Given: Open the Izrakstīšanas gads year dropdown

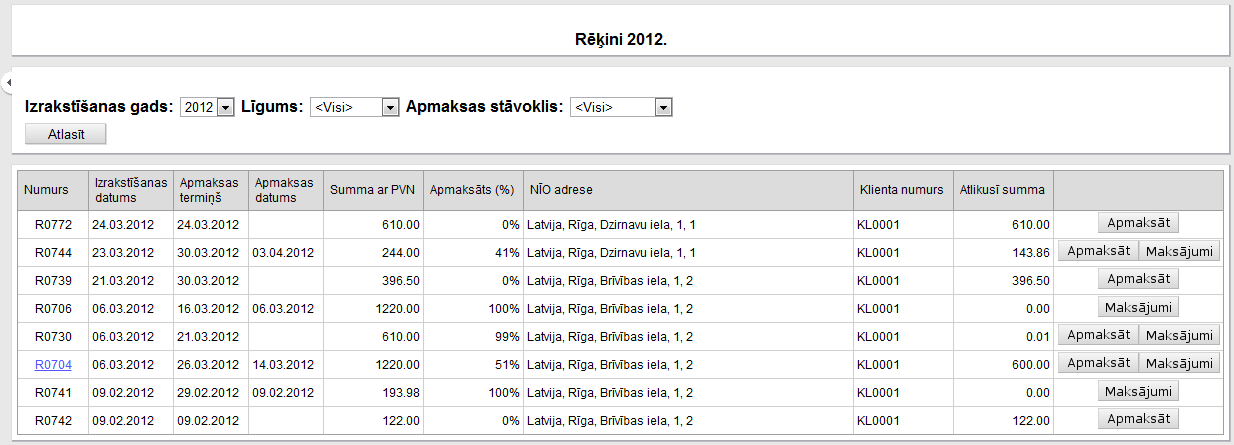Looking at the screenshot, I should click(224, 107).
